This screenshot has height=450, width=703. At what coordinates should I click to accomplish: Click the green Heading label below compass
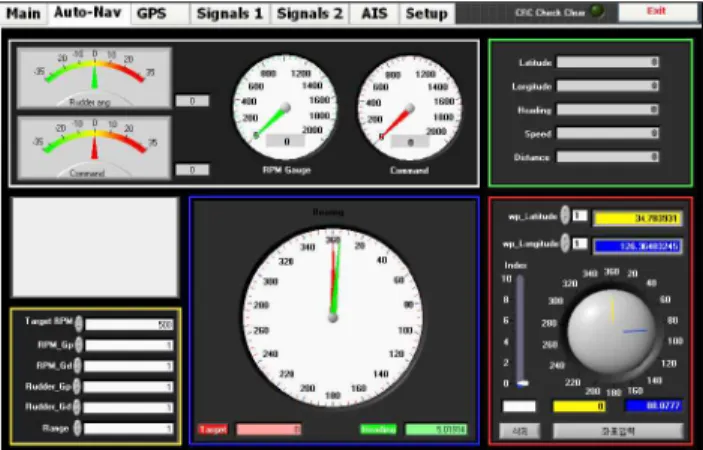(x=378, y=429)
